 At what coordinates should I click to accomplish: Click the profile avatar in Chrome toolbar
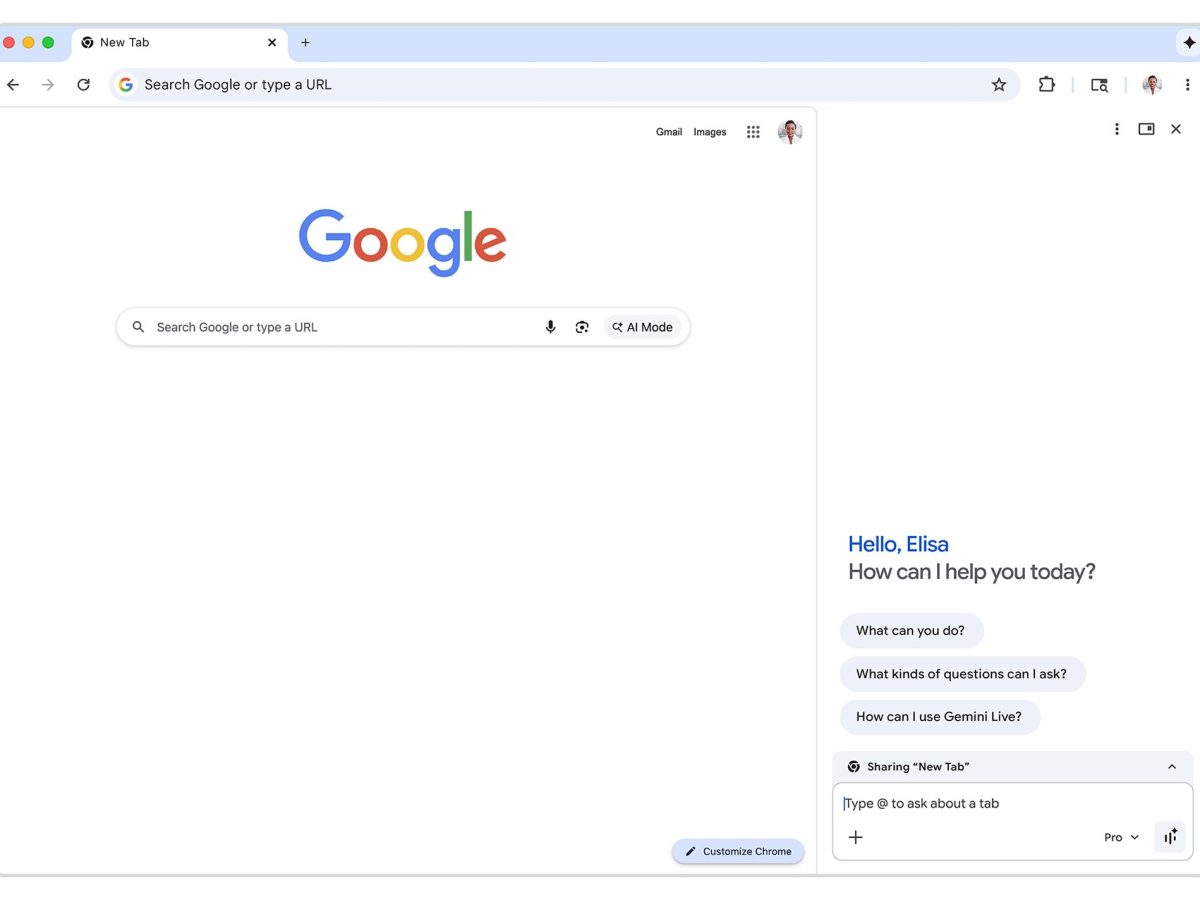[1152, 85]
